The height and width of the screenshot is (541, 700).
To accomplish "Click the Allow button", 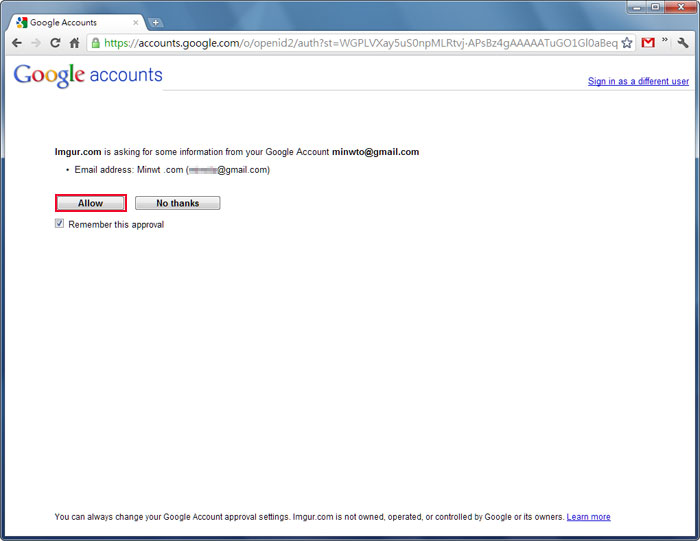I will pos(91,203).
